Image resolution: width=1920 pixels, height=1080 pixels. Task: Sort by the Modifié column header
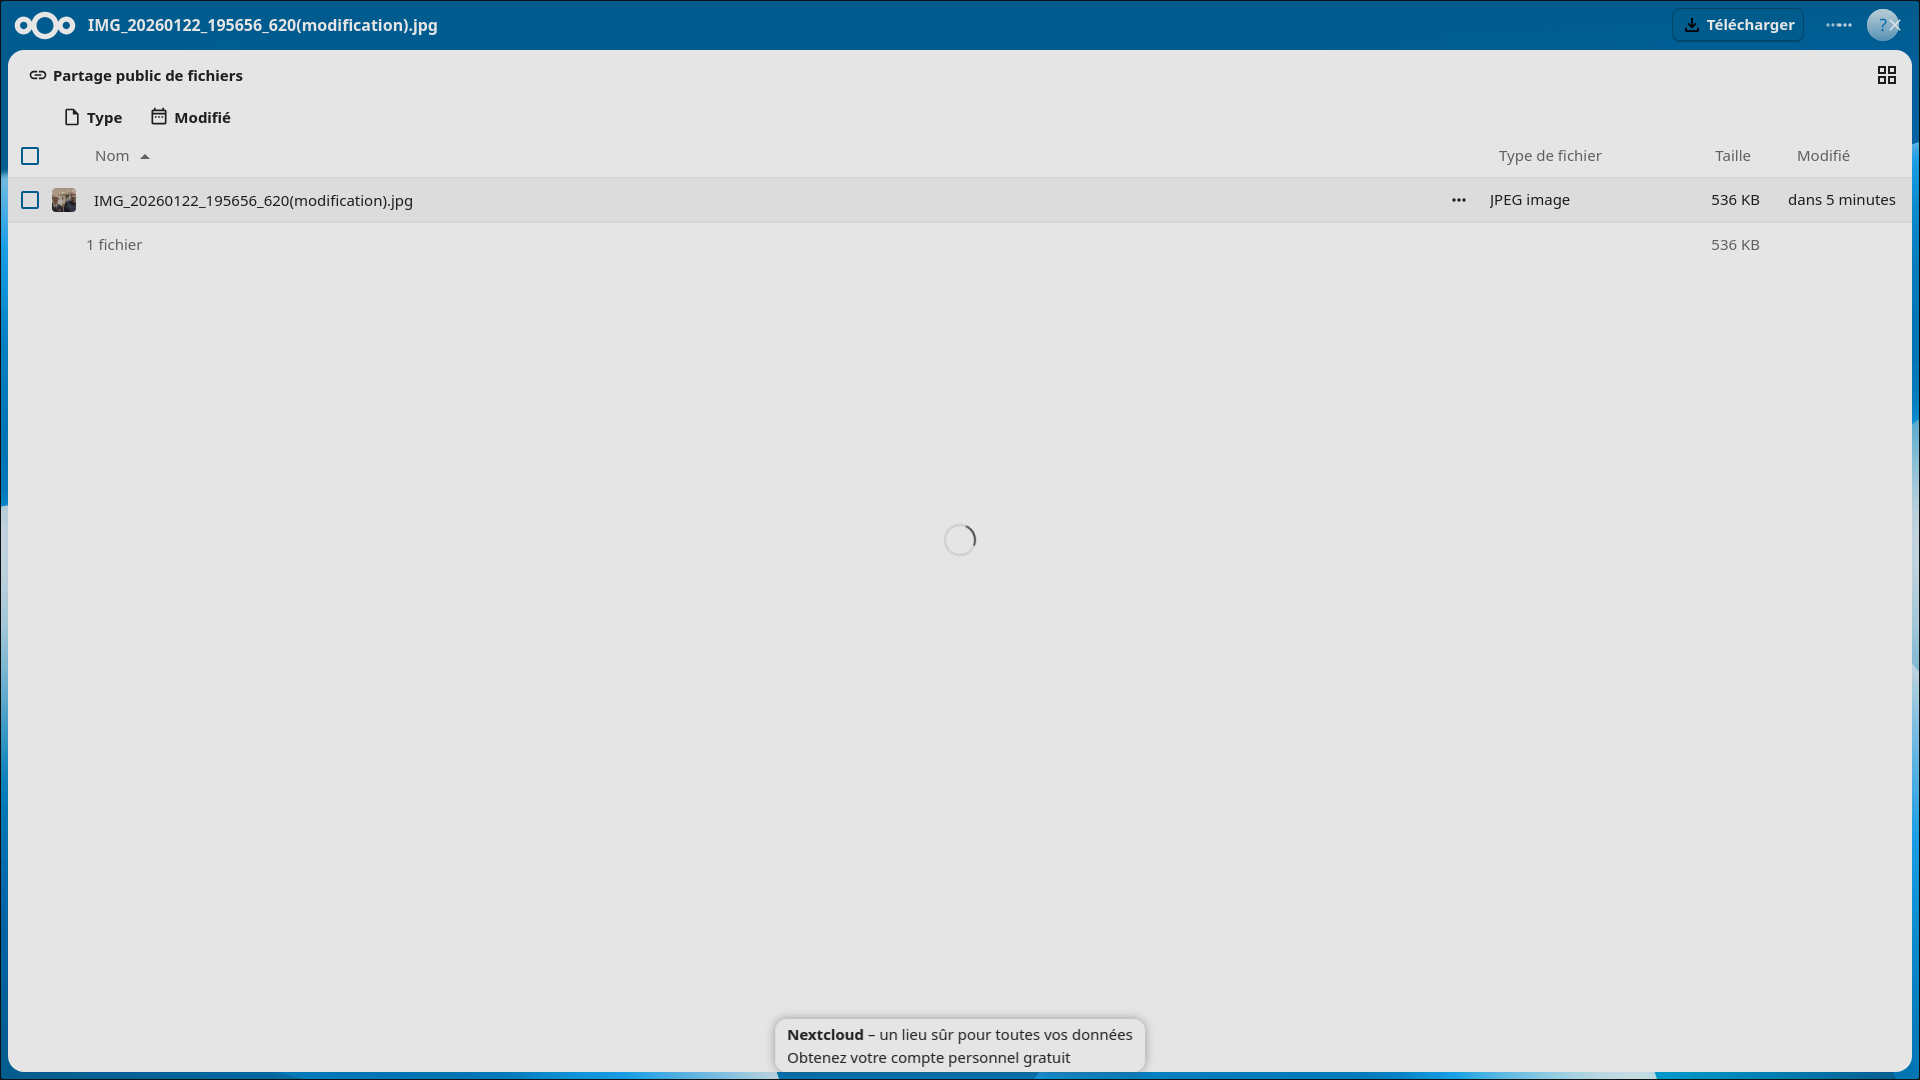click(x=1822, y=156)
